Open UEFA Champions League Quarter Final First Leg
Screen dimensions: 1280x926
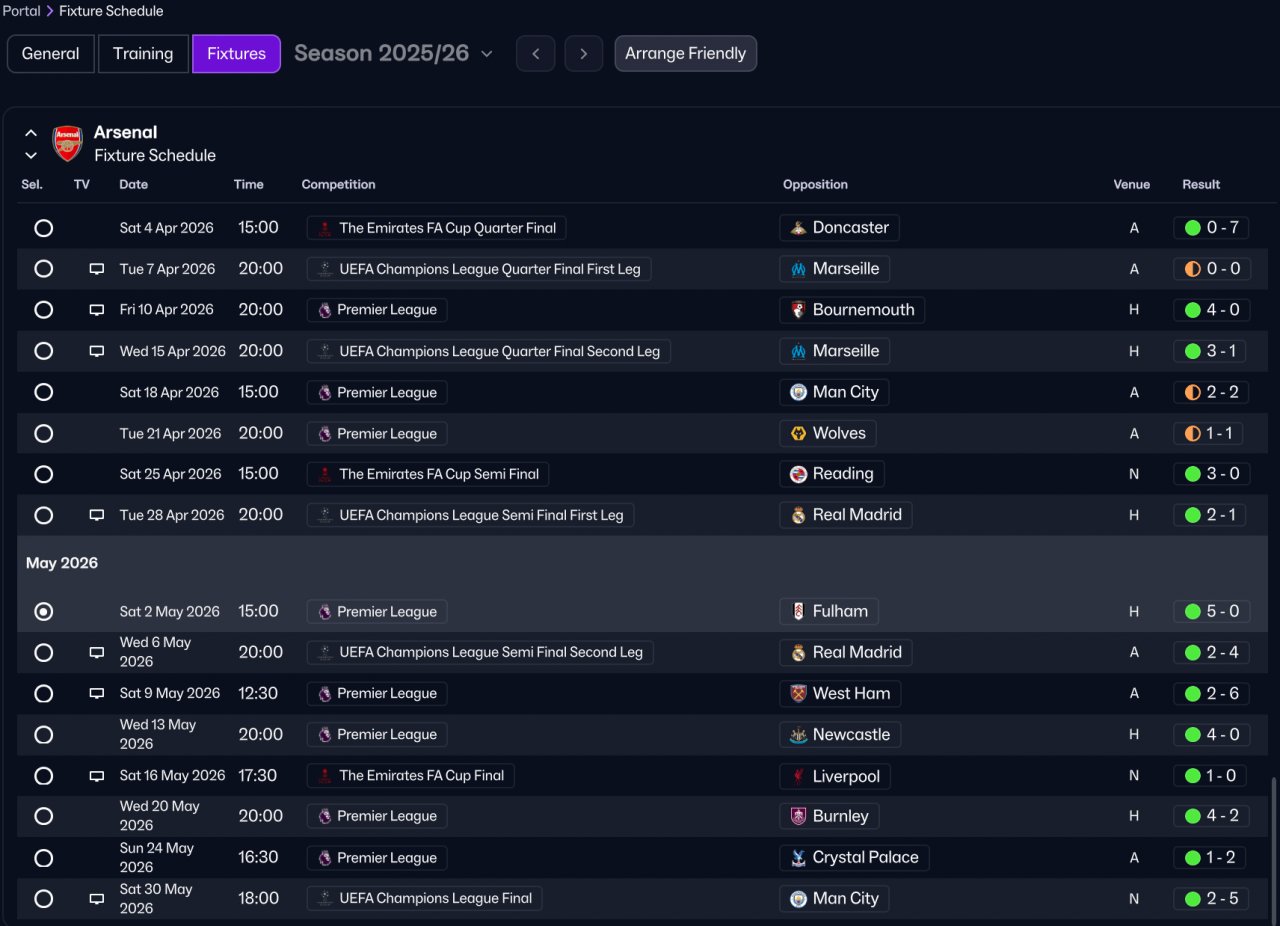479,269
